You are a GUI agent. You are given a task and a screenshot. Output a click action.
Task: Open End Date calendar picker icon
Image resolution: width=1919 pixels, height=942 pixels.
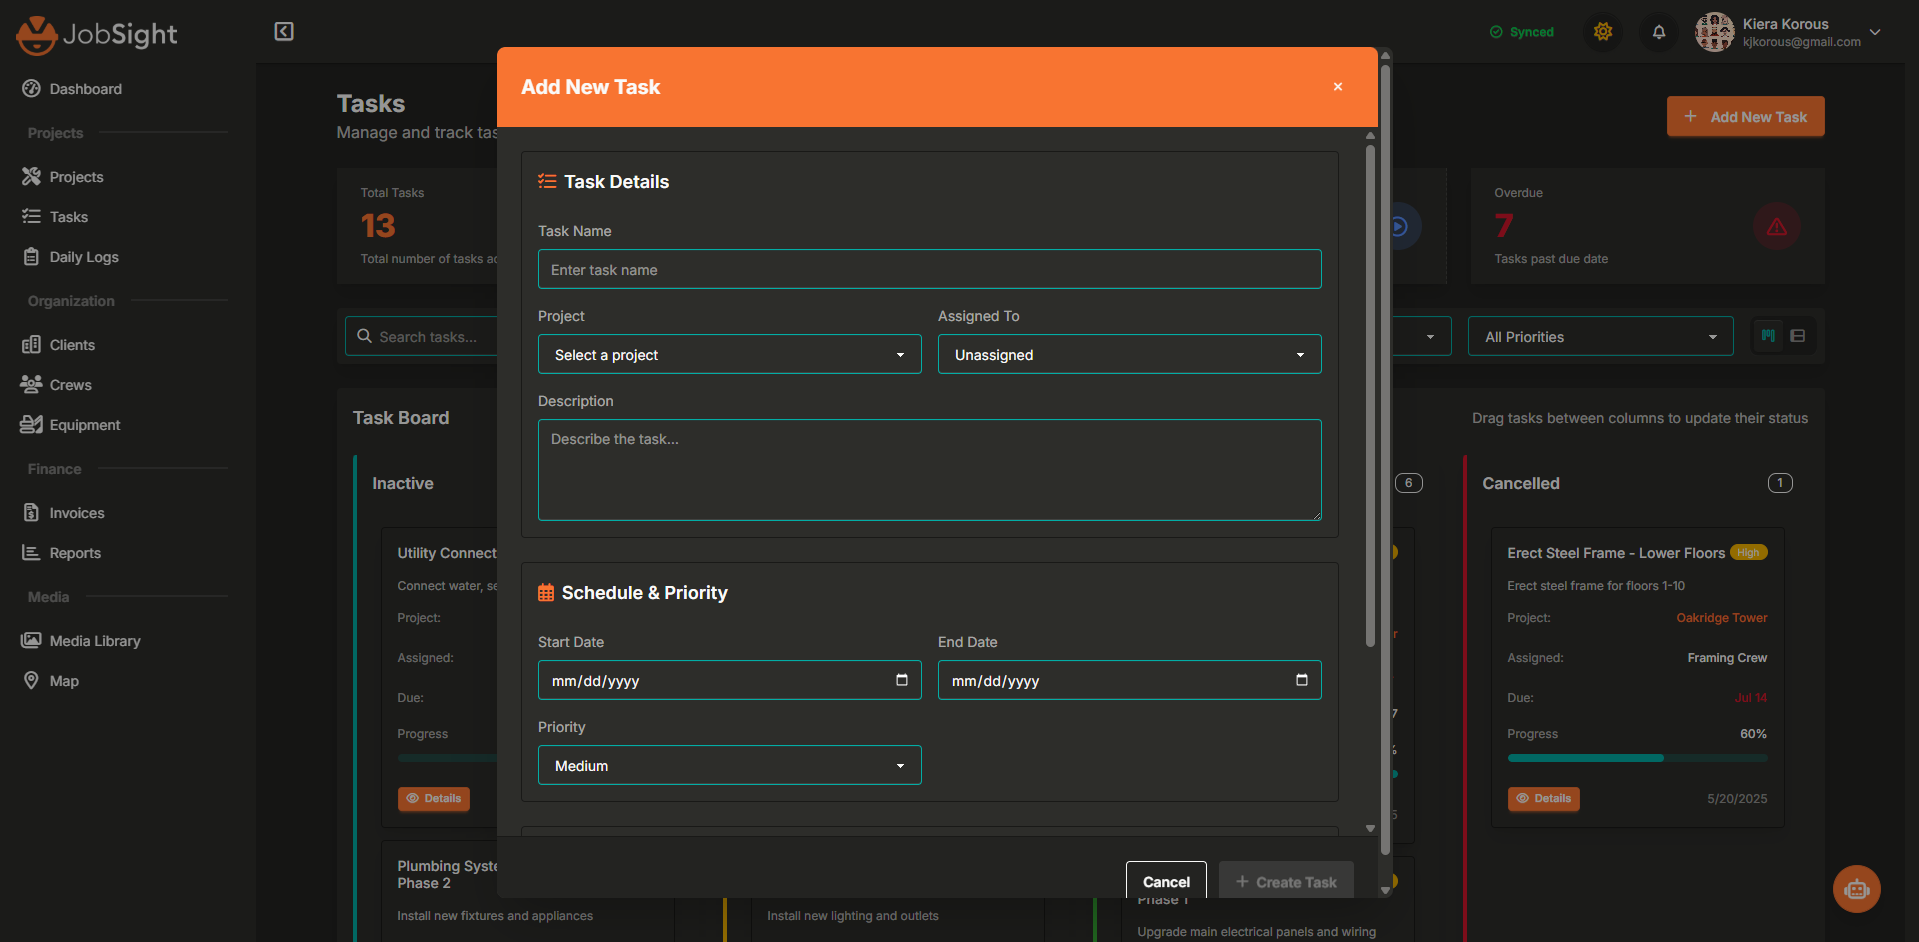tap(1302, 680)
